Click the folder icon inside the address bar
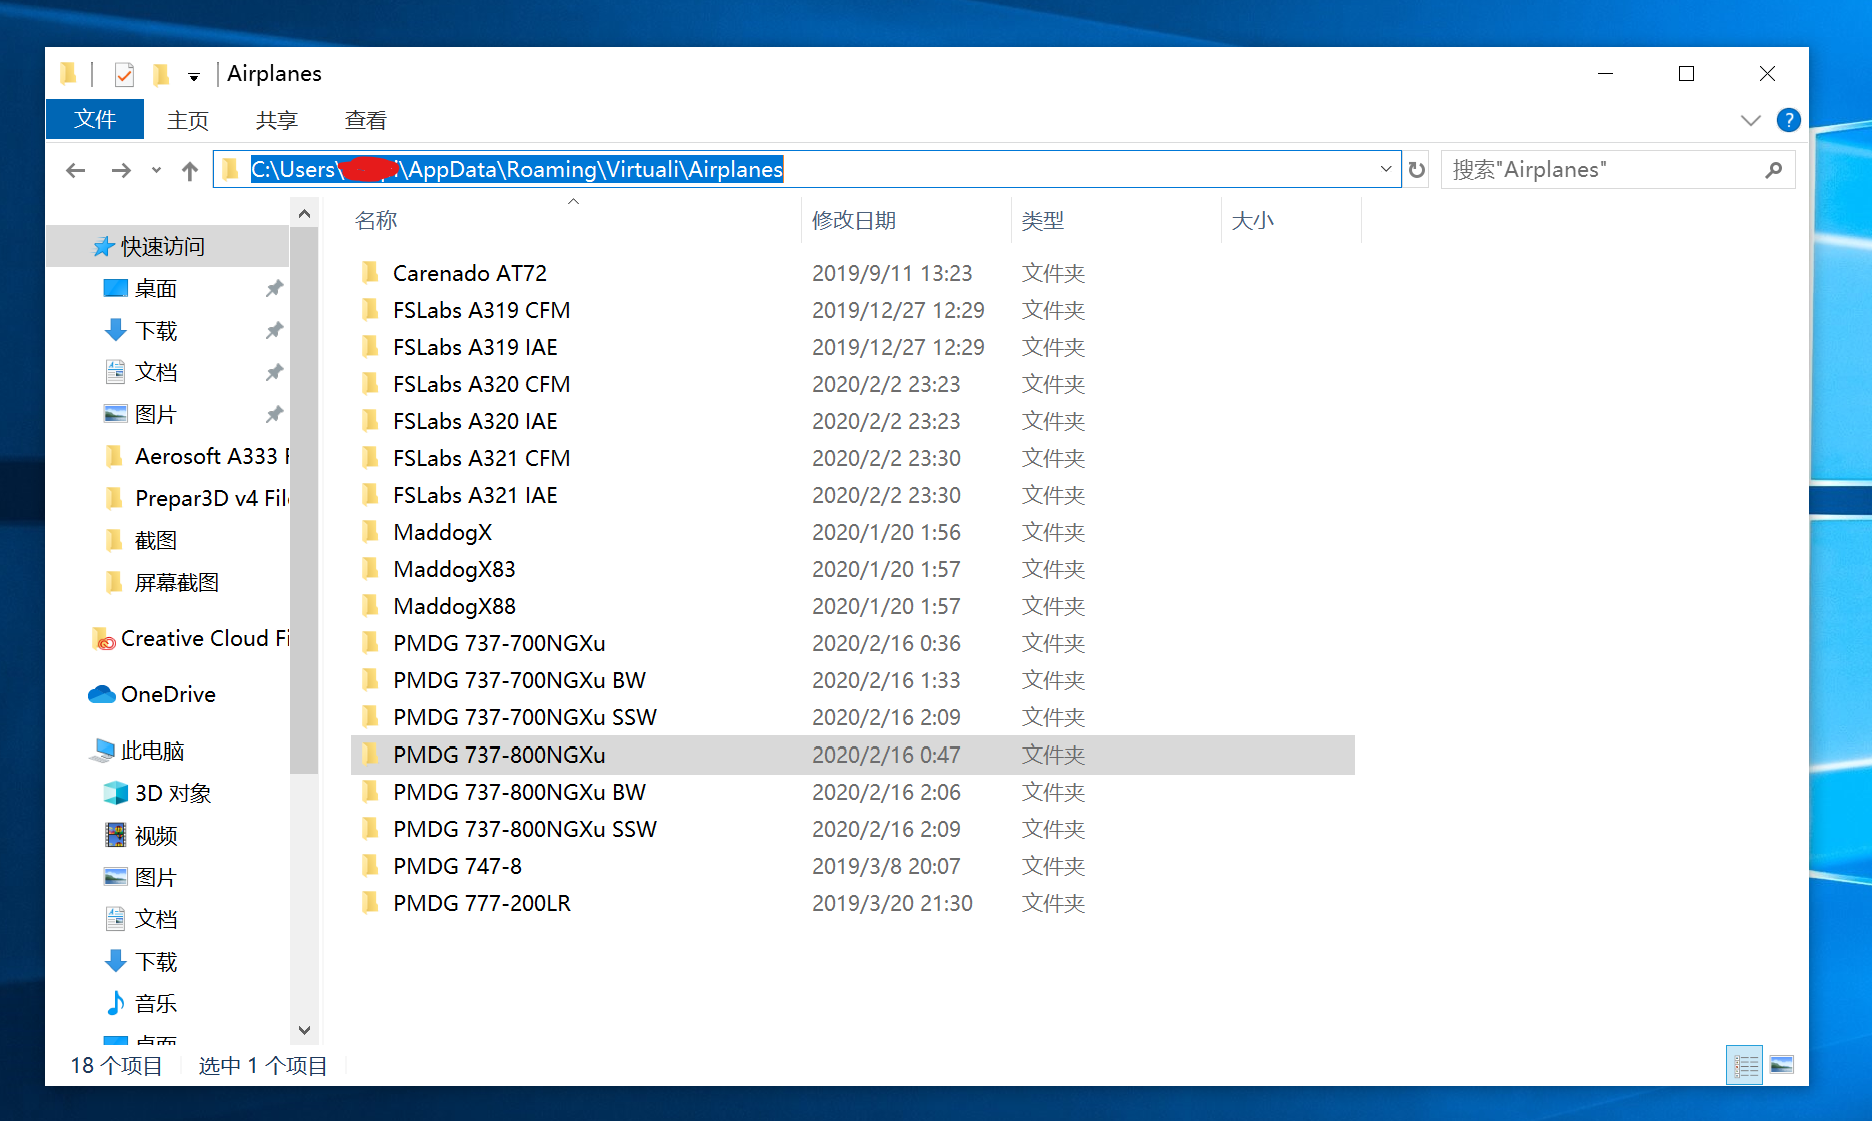1872x1121 pixels. 229,169
